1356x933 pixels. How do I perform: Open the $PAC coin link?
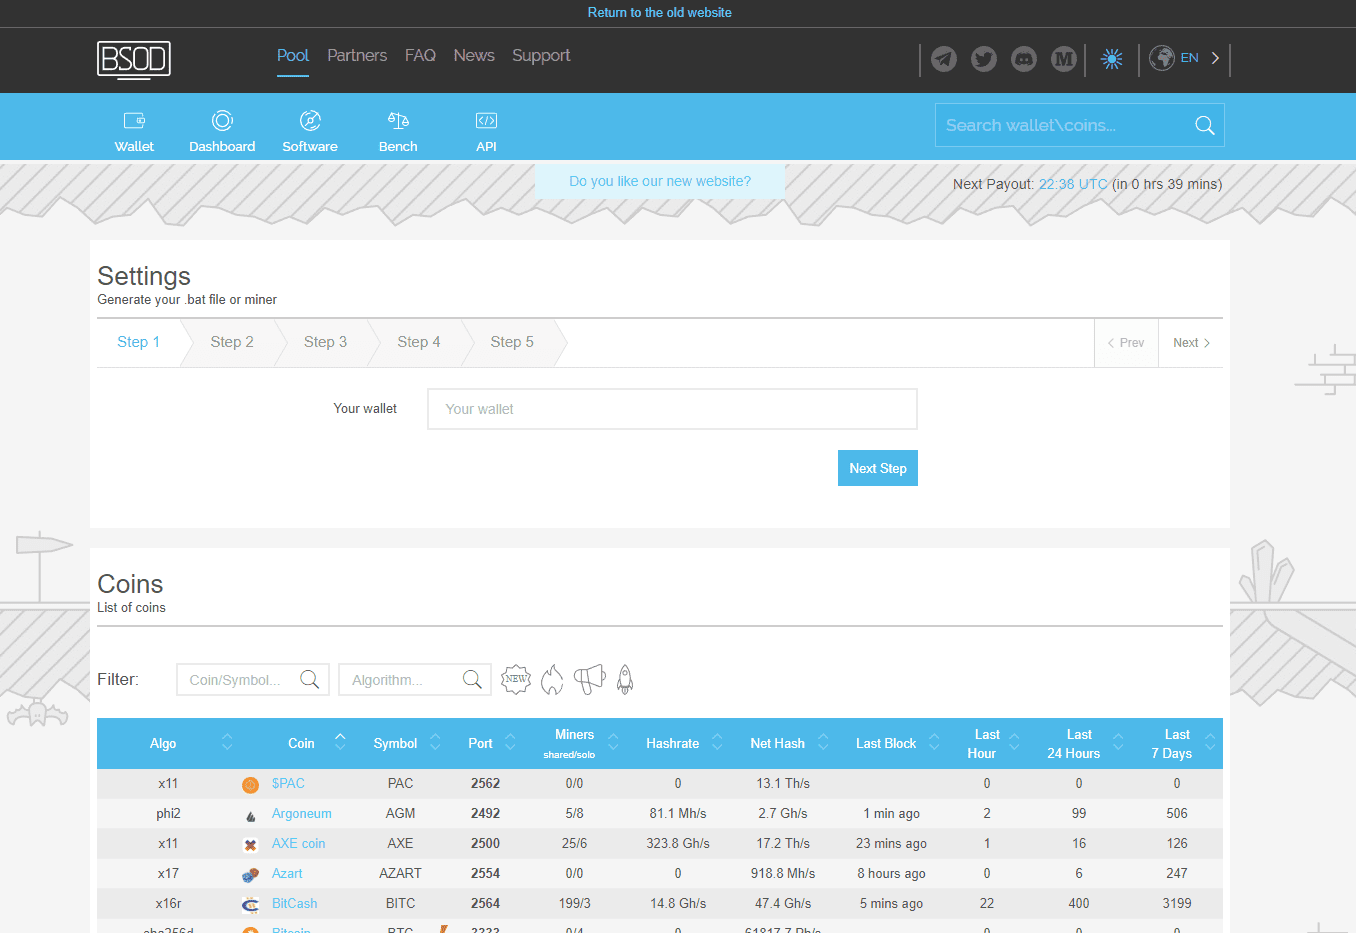(x=288, y=783)
